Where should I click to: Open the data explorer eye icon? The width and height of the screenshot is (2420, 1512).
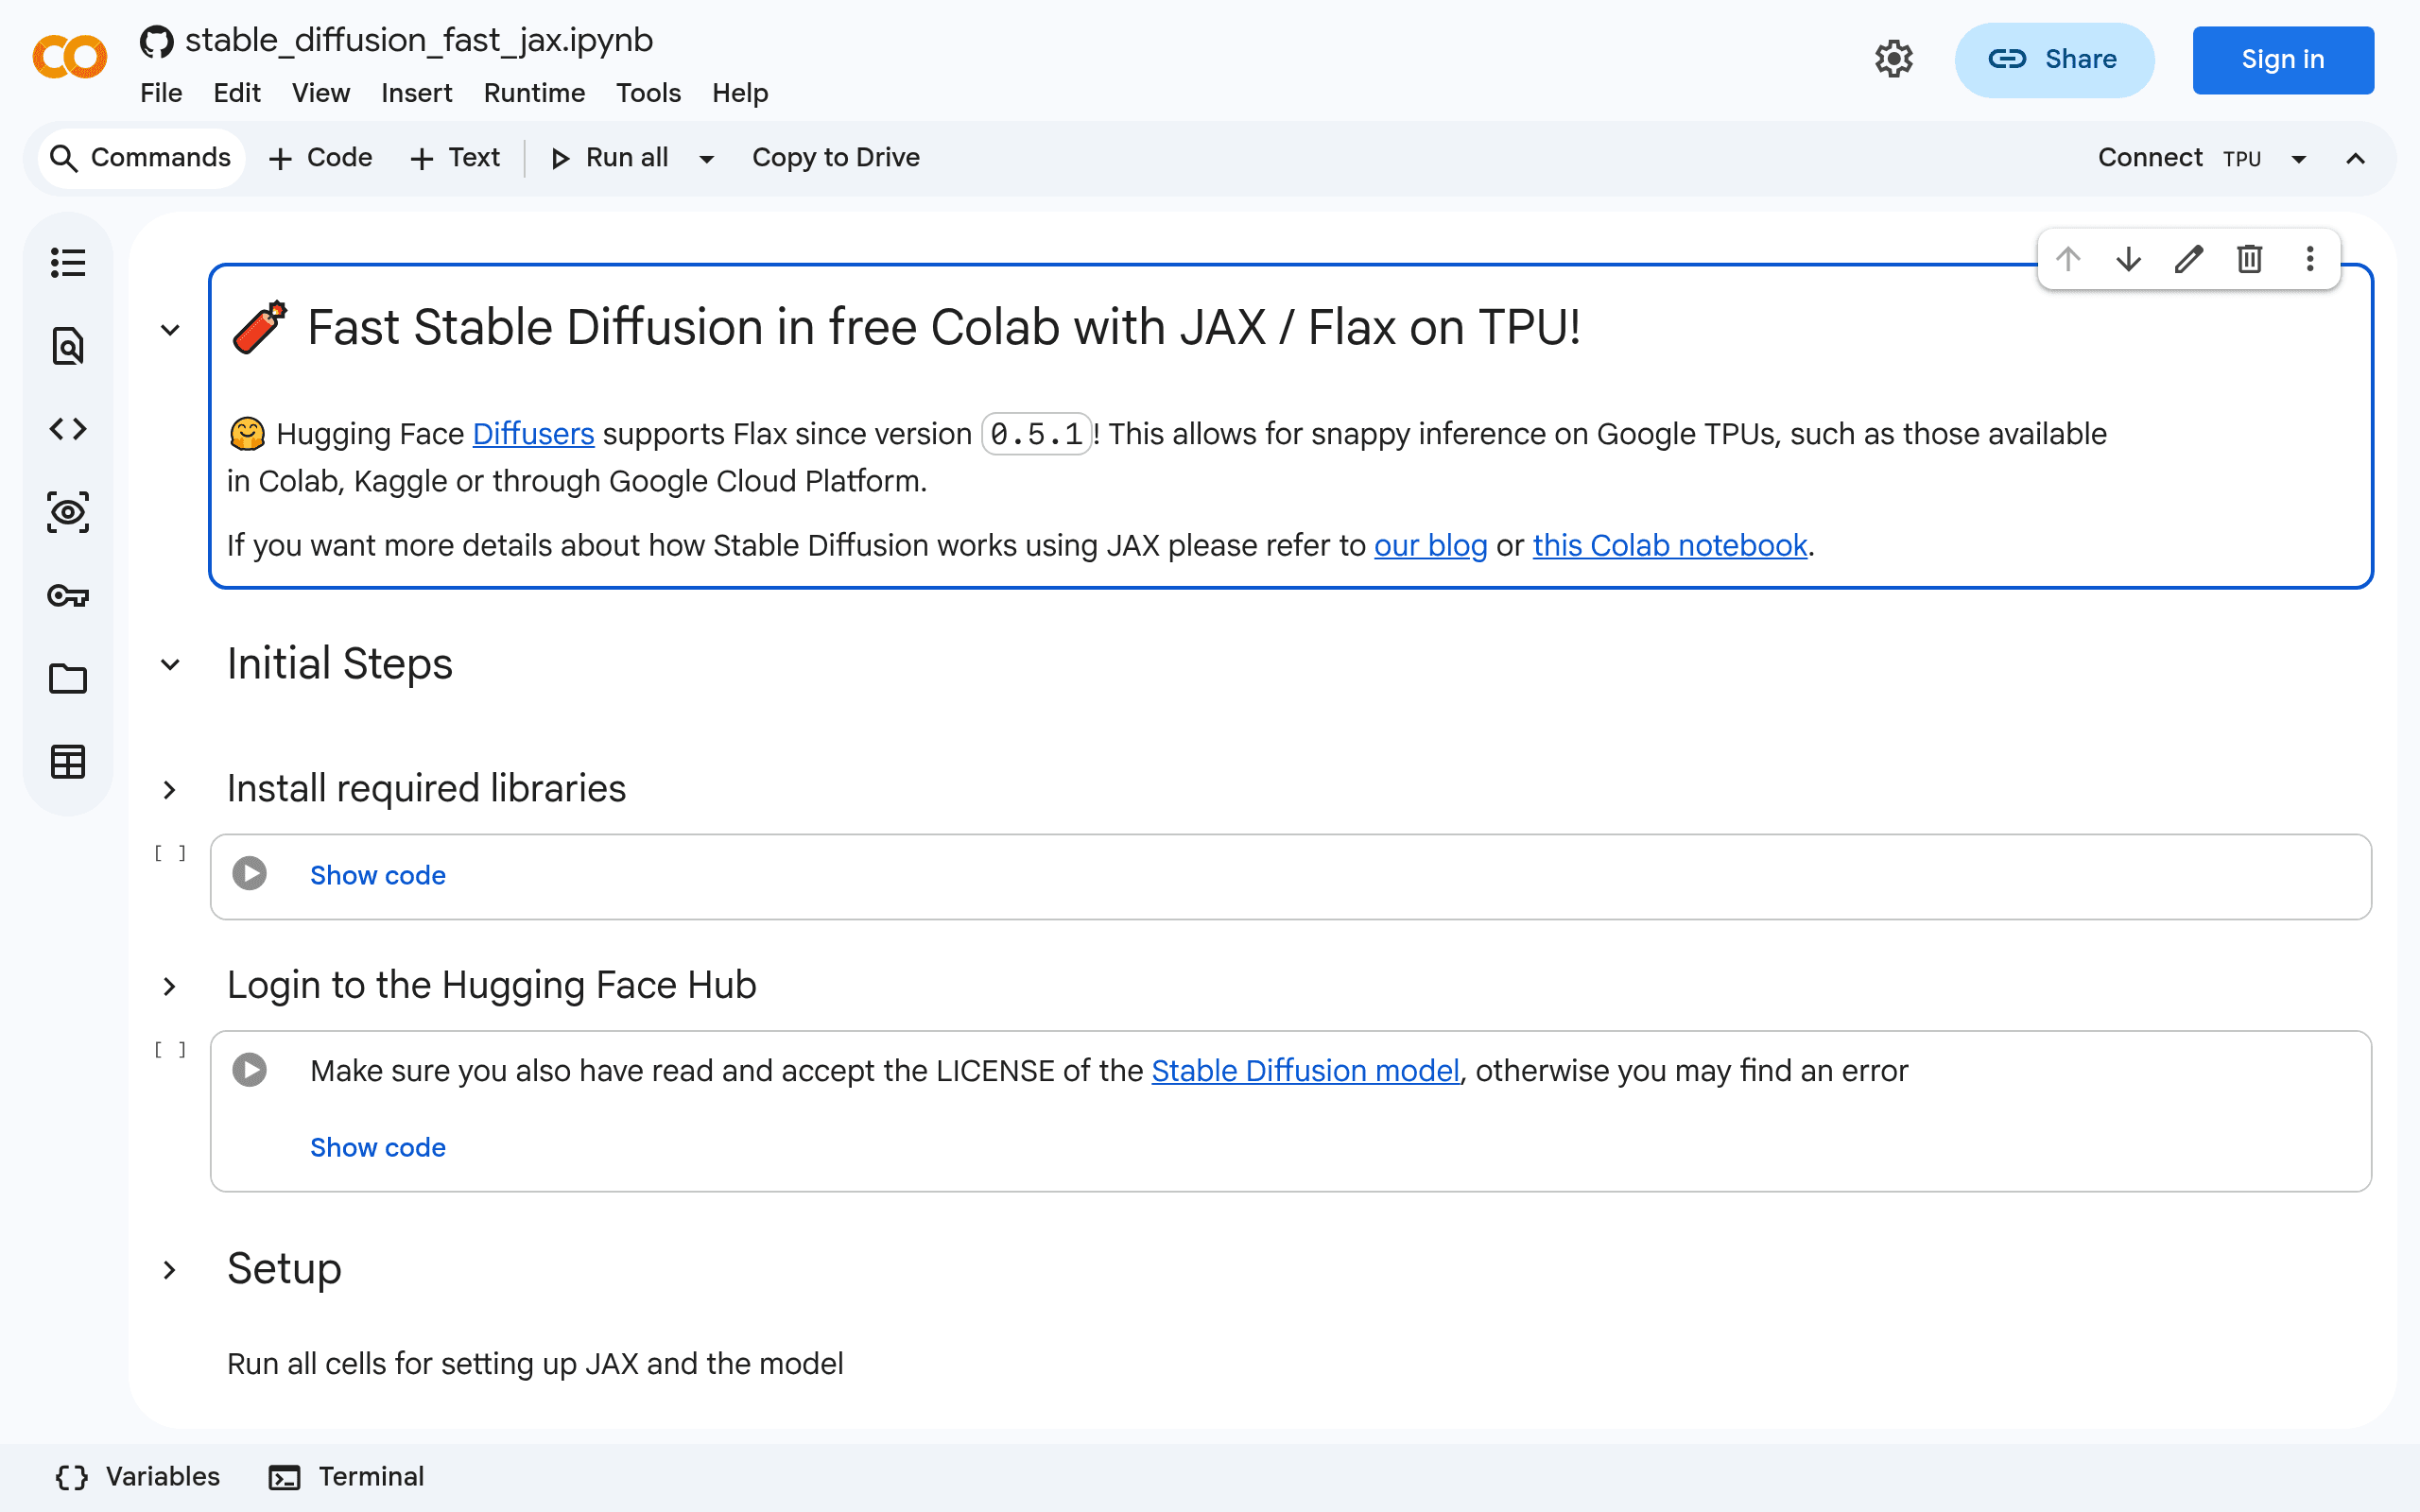[x=68, y=512]
